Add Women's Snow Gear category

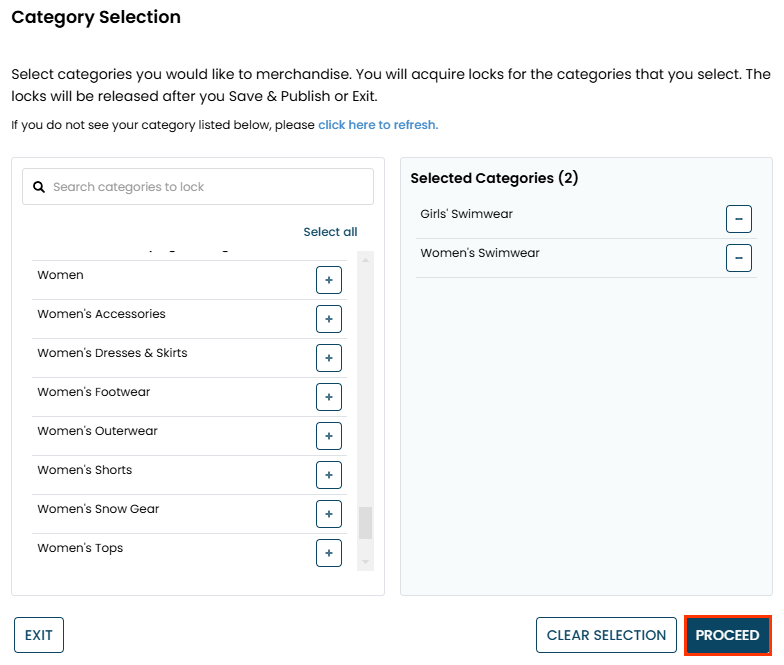[x=329, y=514]
